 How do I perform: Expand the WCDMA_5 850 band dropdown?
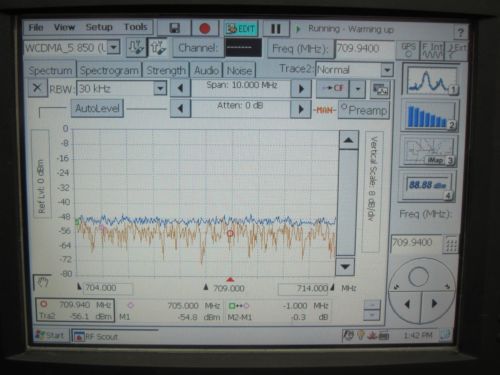pyautogui.click(x=114, y=47)
